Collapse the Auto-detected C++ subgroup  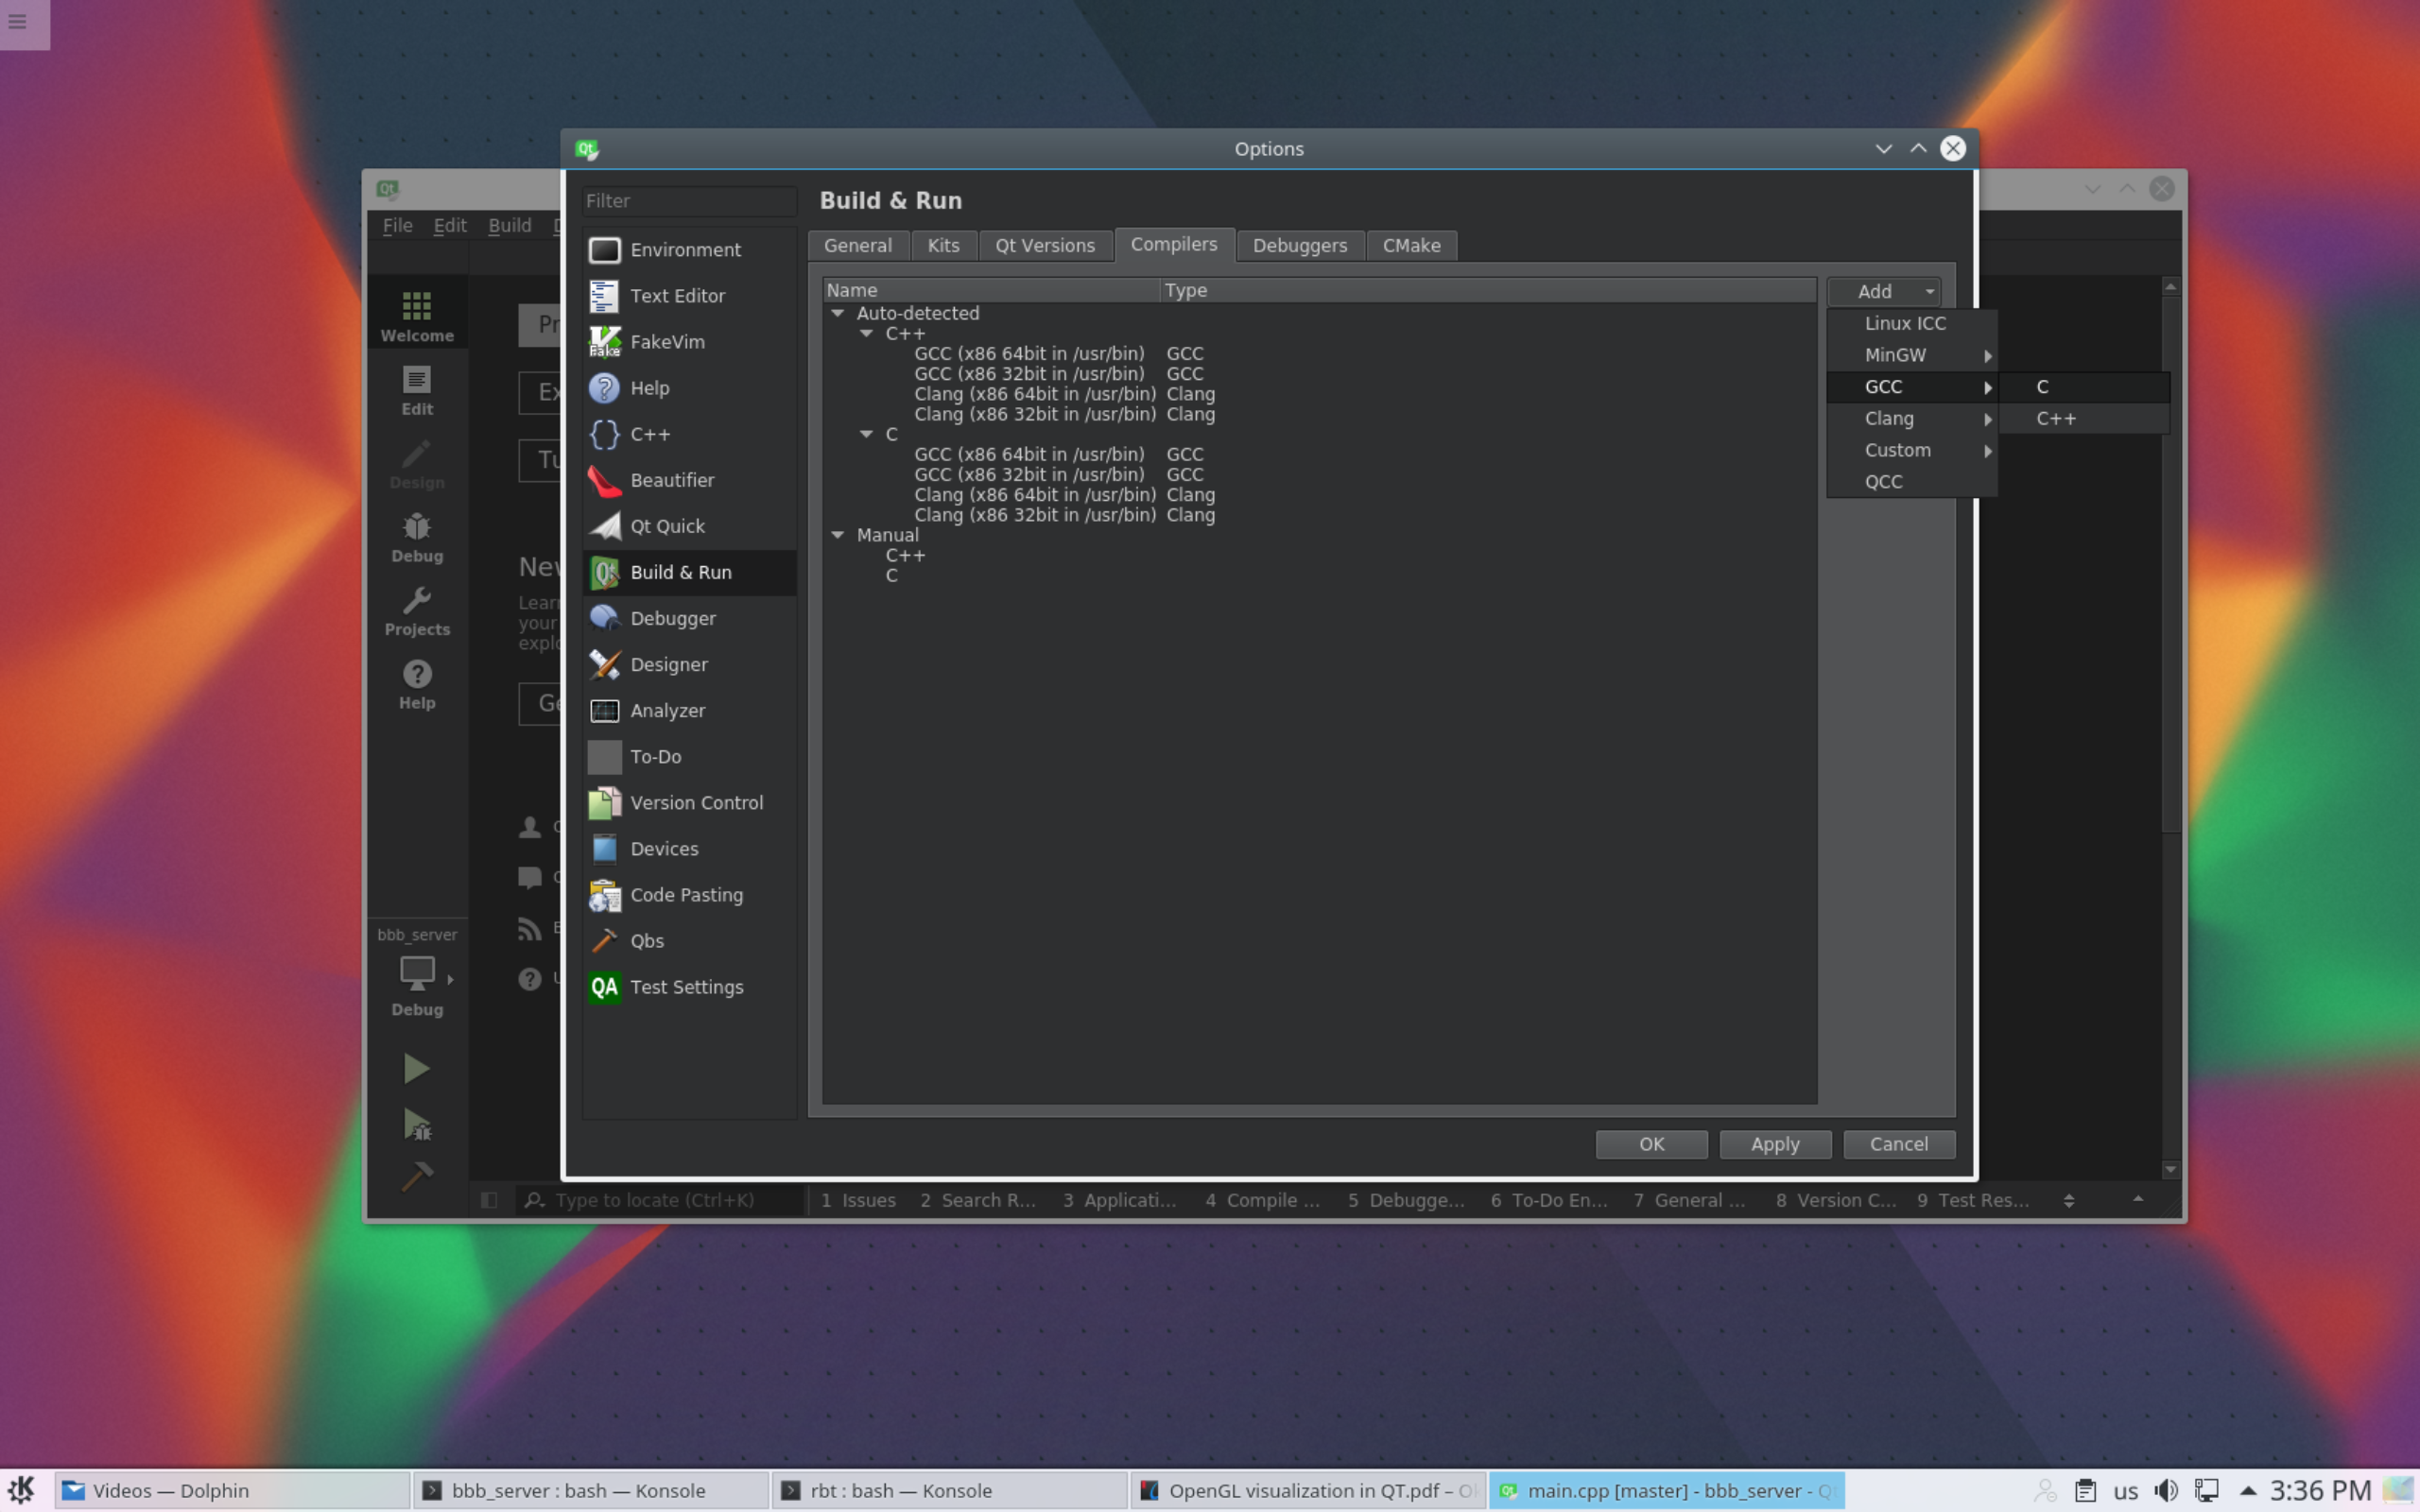[867, 333]
